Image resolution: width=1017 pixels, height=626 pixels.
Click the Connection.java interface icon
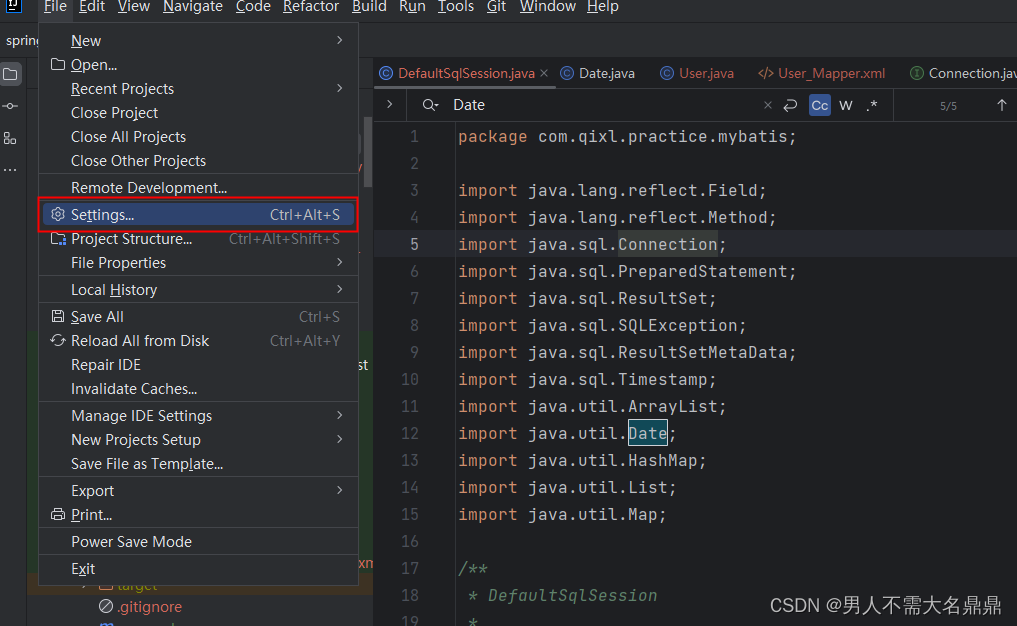pos(916,73)
